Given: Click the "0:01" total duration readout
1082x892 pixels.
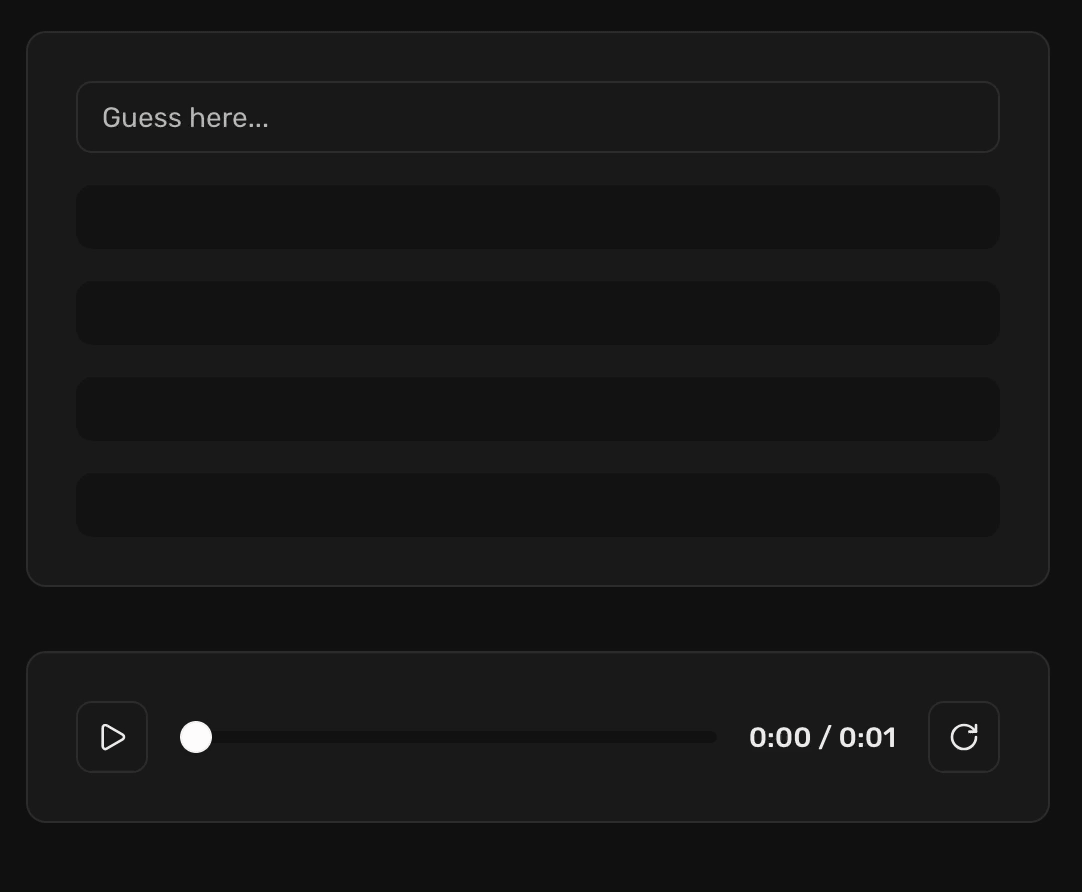Looking at the screenshot, I should tap(867, 737).
